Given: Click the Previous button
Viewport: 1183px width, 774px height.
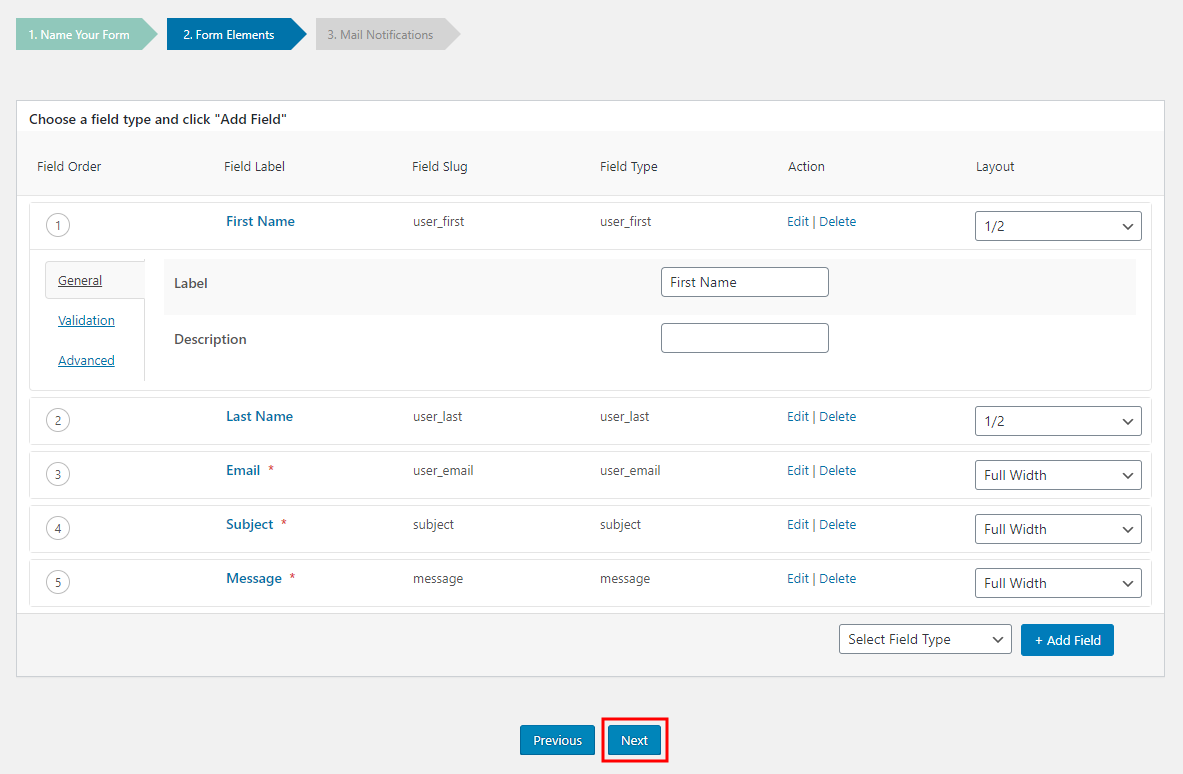Looking at the screenshot, I should (557, 740).
